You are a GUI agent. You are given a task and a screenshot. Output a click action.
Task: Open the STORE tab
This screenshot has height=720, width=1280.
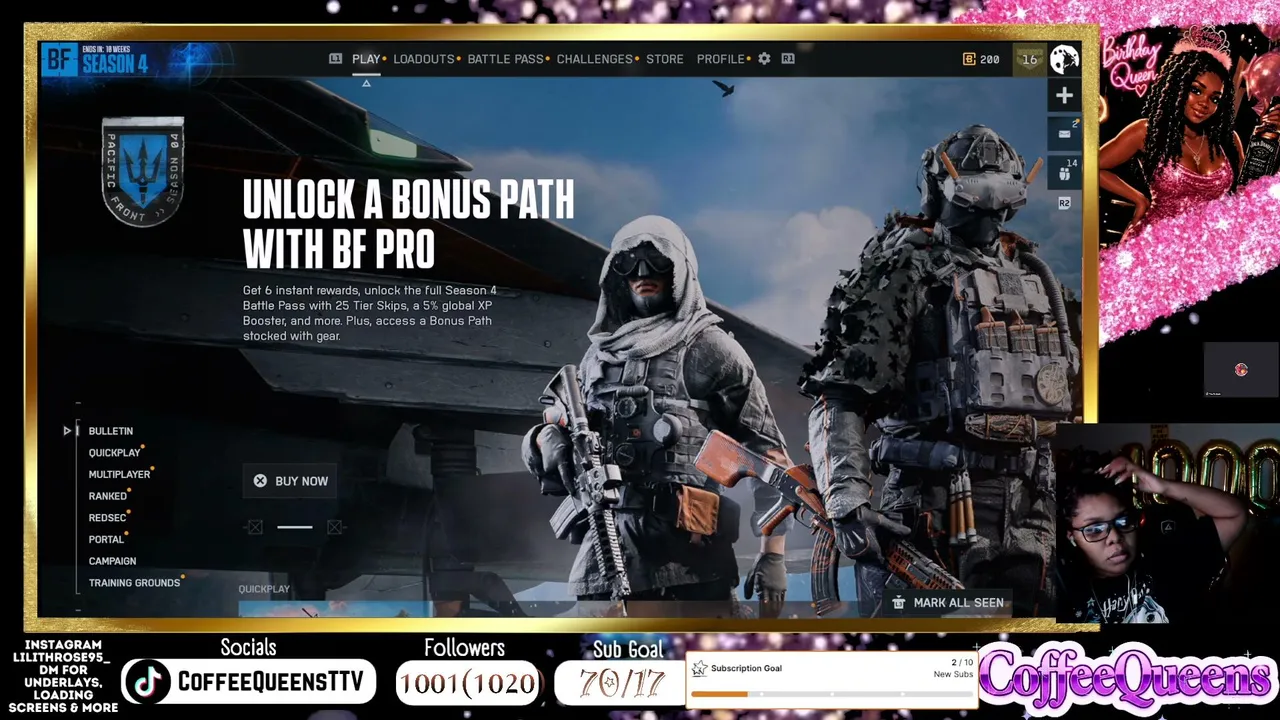coord(665,59)
